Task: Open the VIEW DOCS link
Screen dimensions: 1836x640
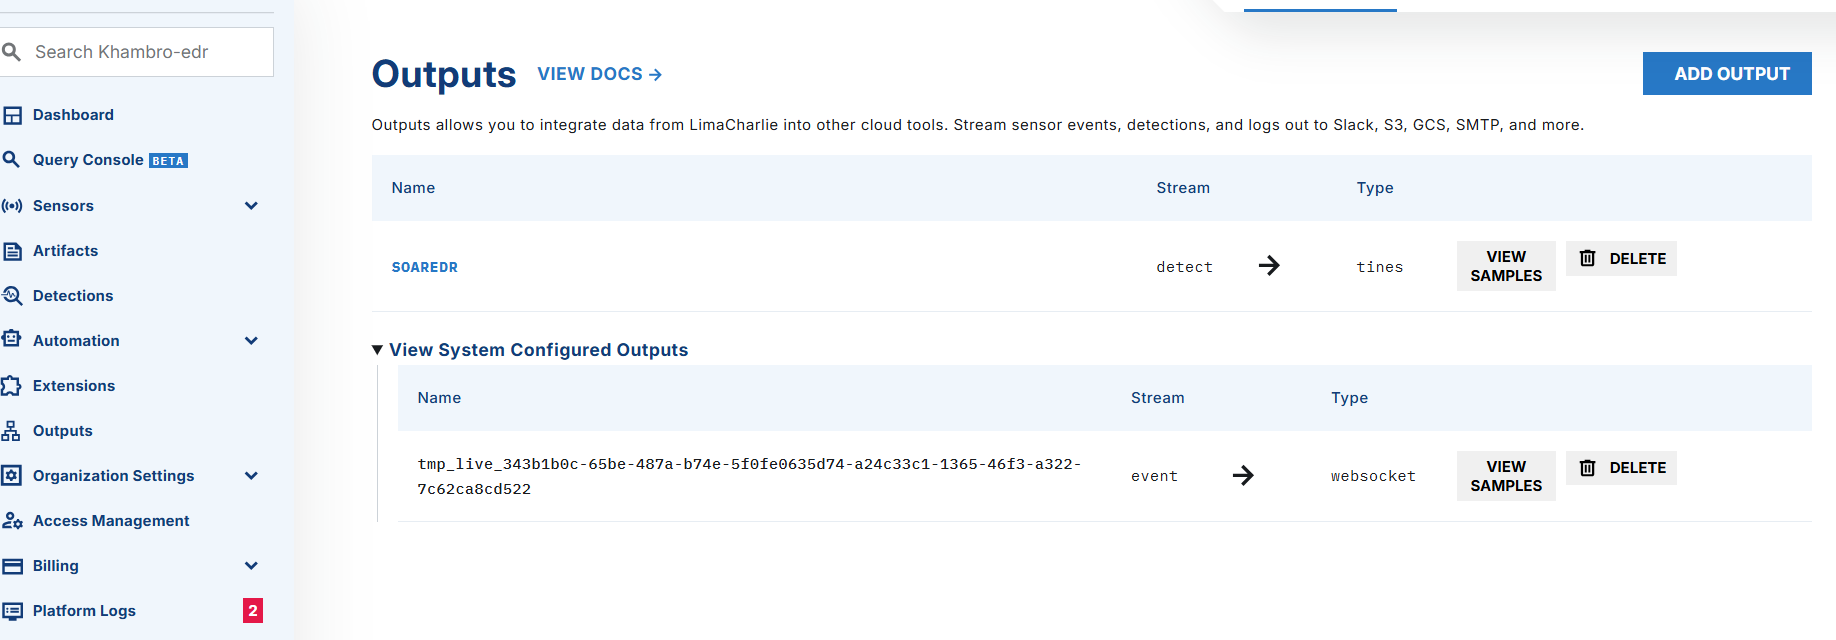Action: click(599, 74)
